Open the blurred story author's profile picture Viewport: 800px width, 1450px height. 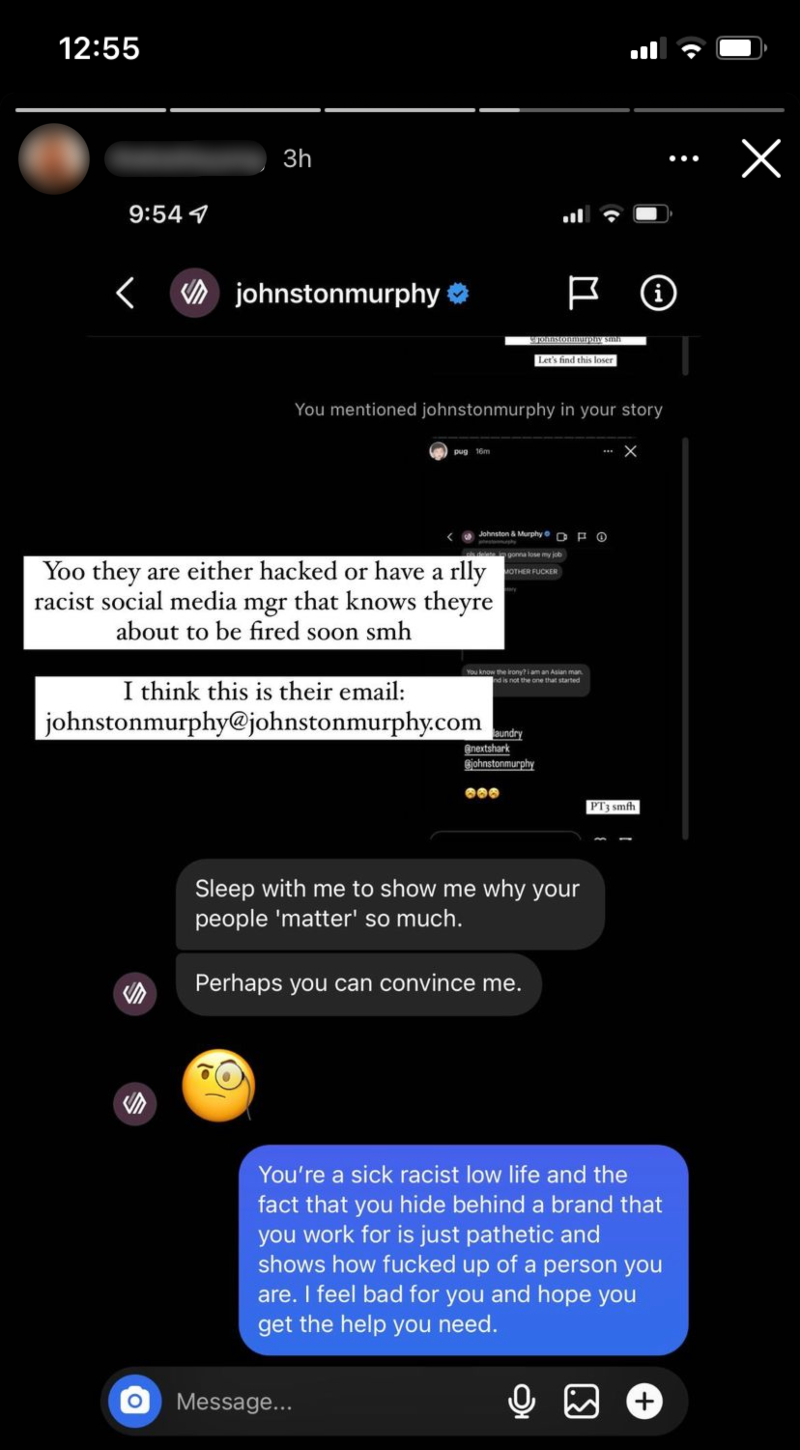click(x=54, y=159)
